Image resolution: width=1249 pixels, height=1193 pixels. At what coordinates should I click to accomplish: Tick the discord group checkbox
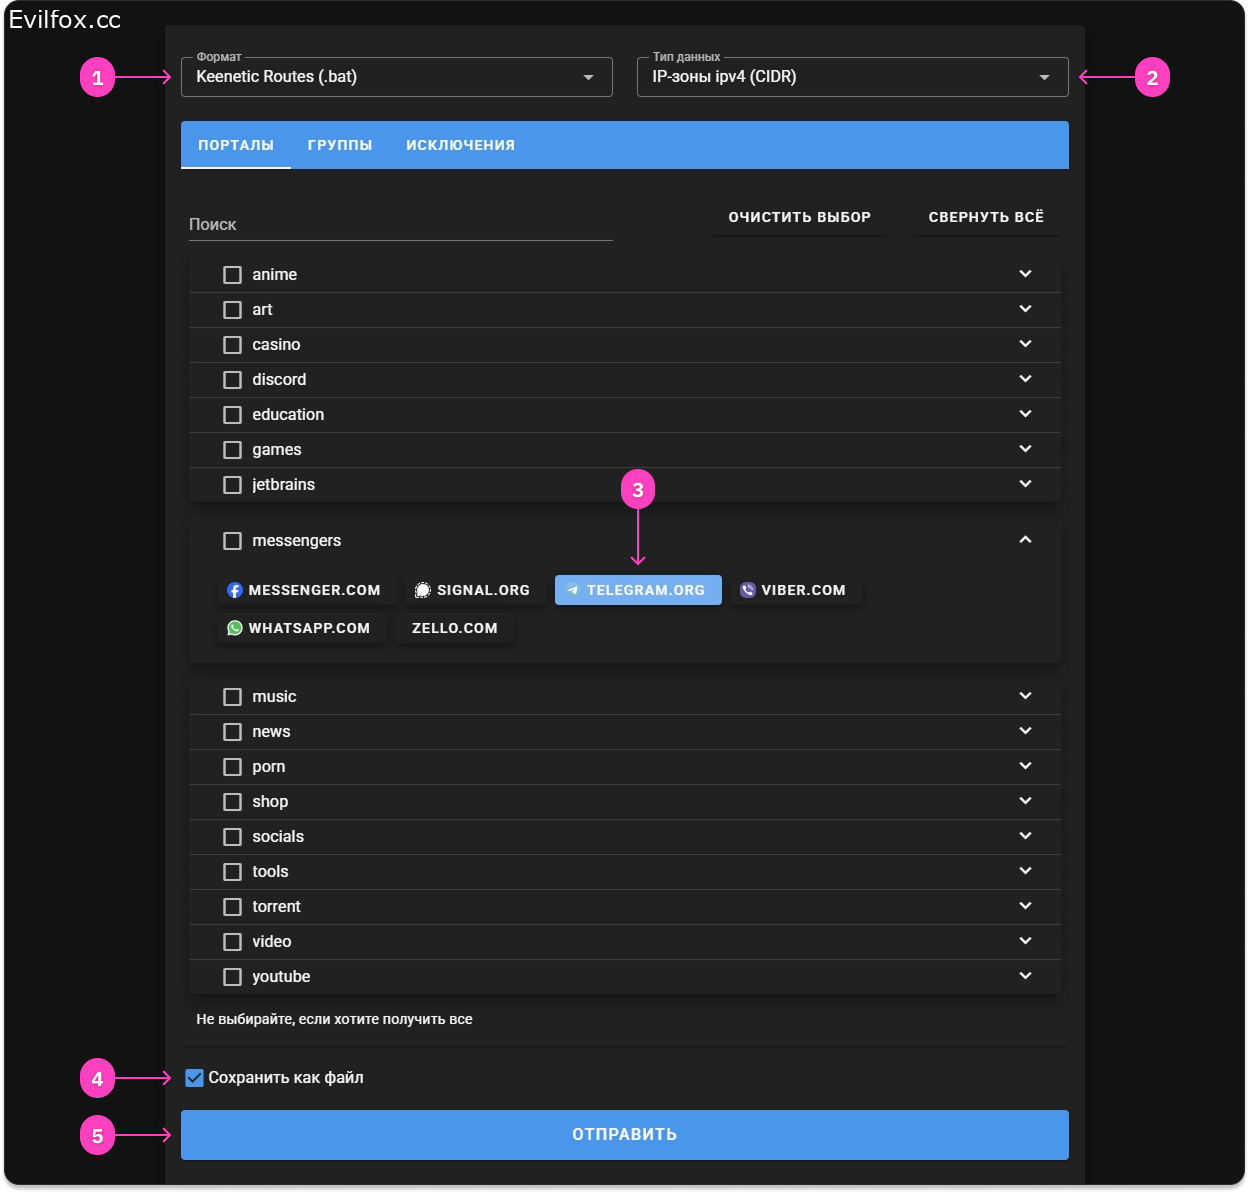(233, 380)
